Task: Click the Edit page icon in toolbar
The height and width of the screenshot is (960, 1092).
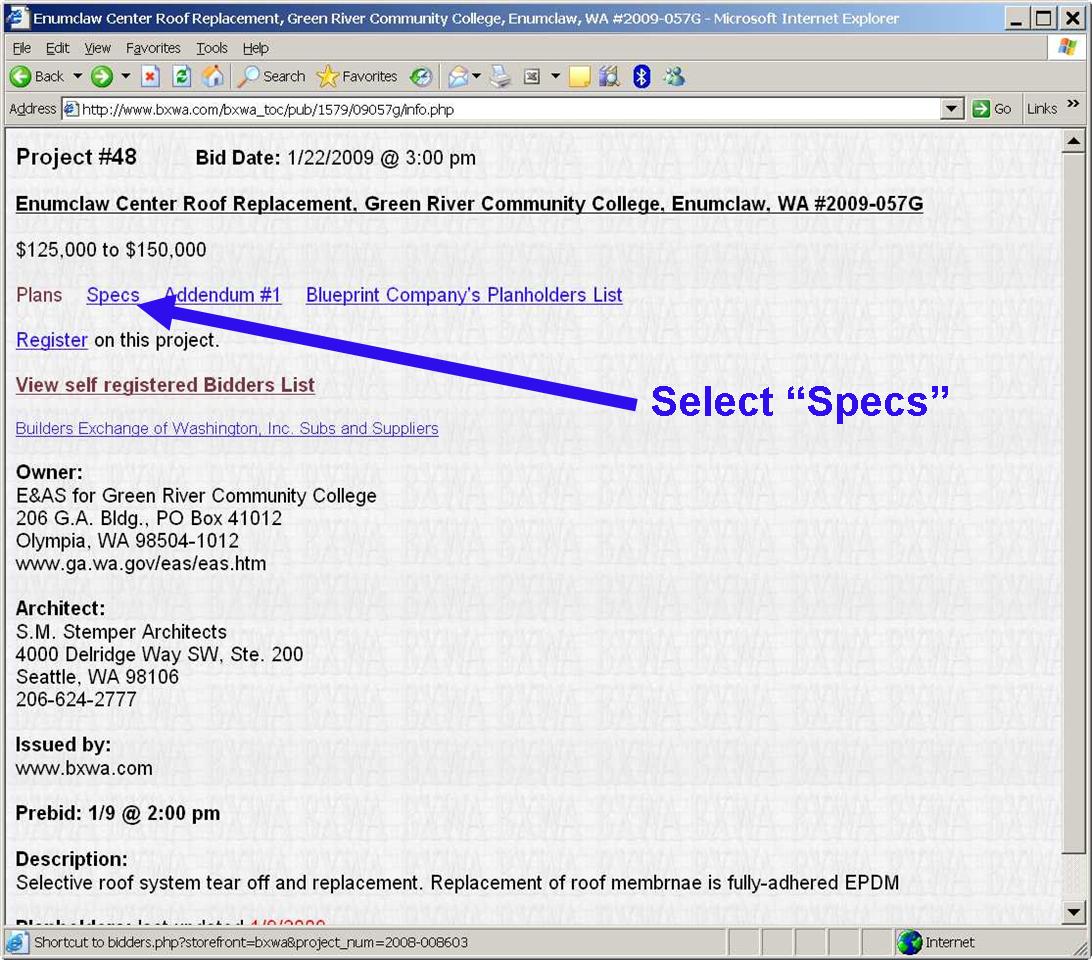Action: tap(531, 77)
